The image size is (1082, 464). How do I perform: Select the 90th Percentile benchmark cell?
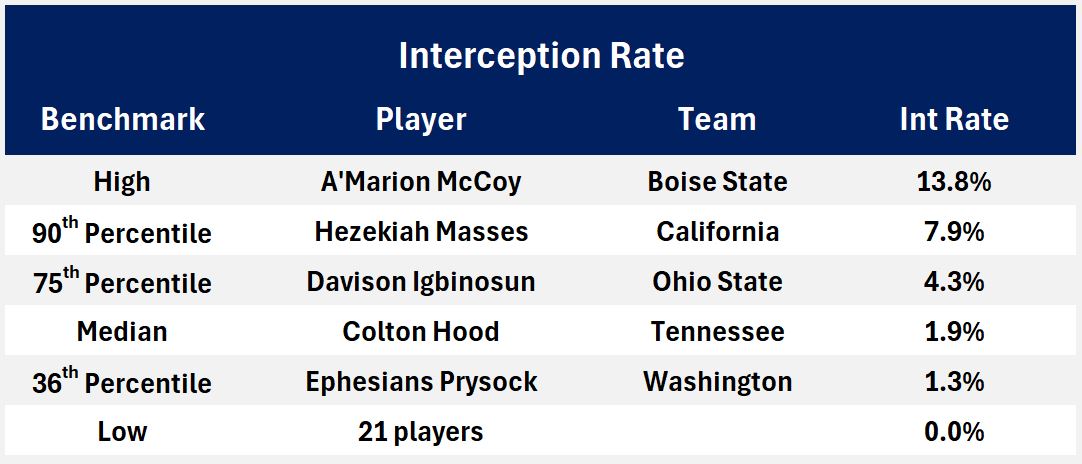122,233
